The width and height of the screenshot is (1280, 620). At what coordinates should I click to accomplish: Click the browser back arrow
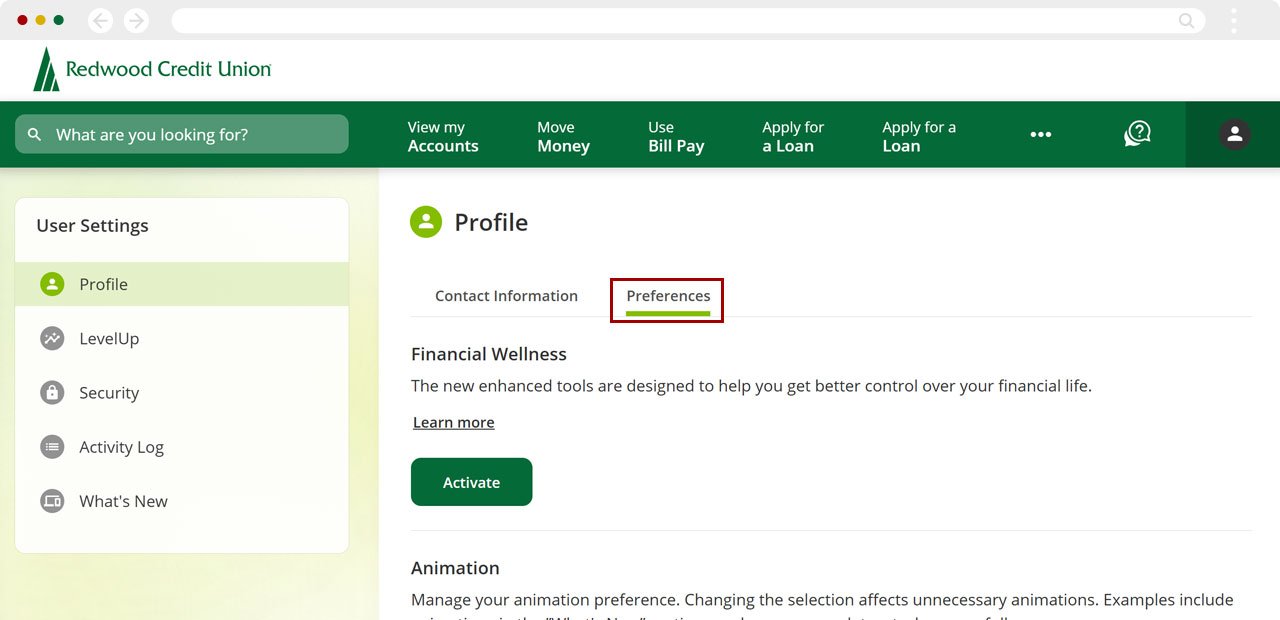[99, 20]
